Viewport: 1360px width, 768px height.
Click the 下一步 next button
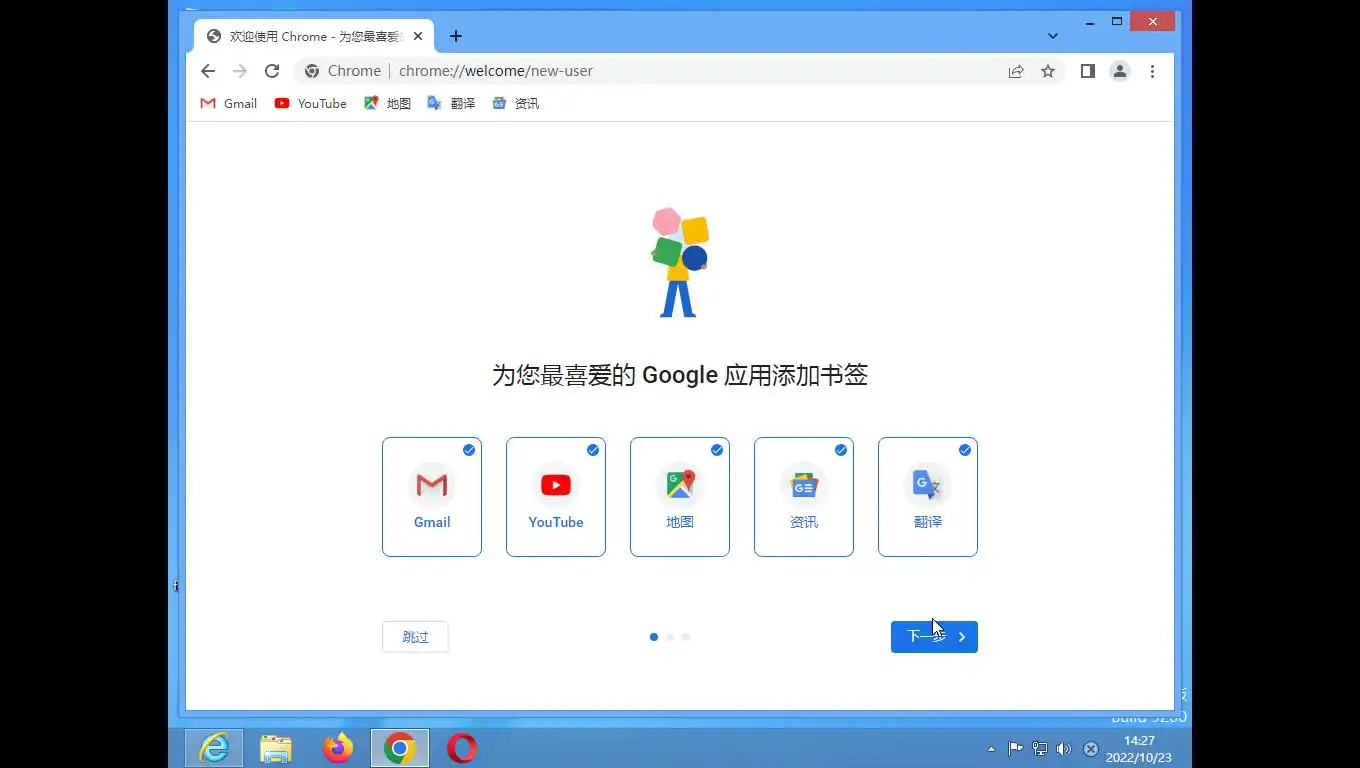(934, 637)
